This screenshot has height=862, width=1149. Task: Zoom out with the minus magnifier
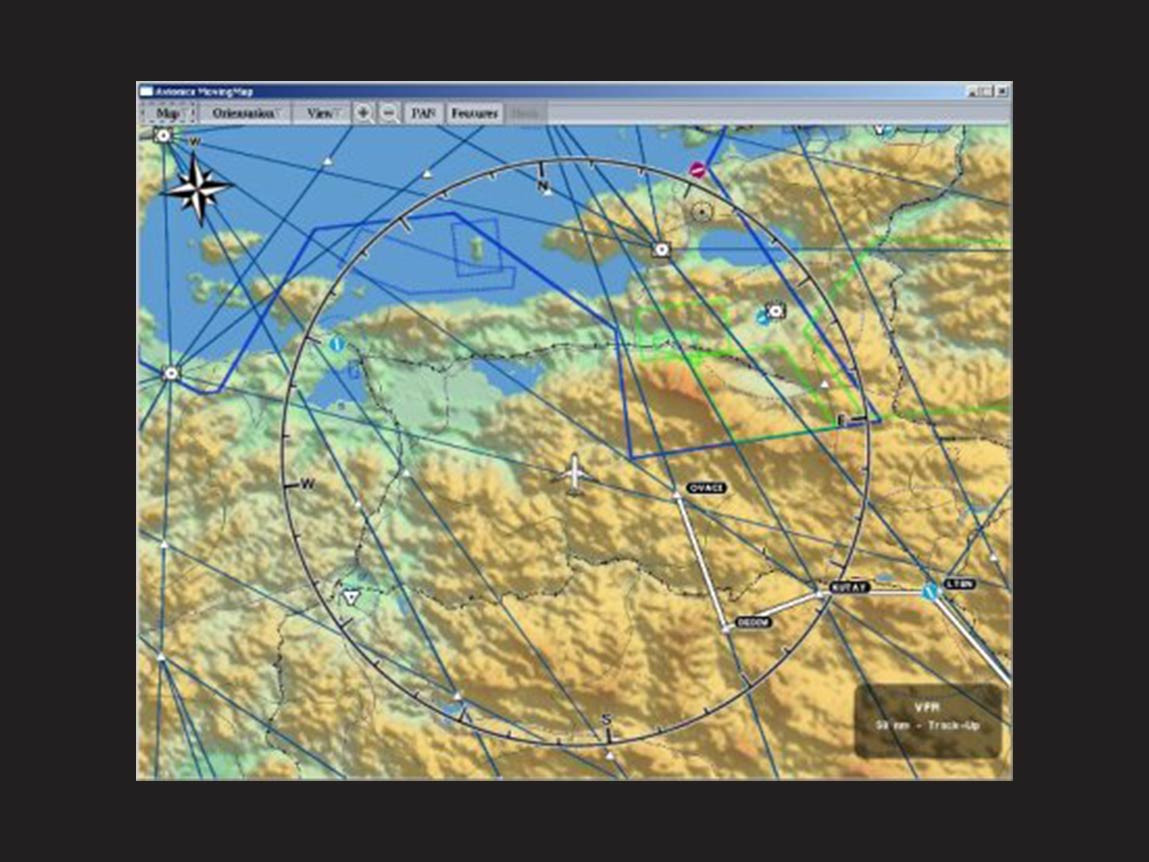tap(391, 113)
